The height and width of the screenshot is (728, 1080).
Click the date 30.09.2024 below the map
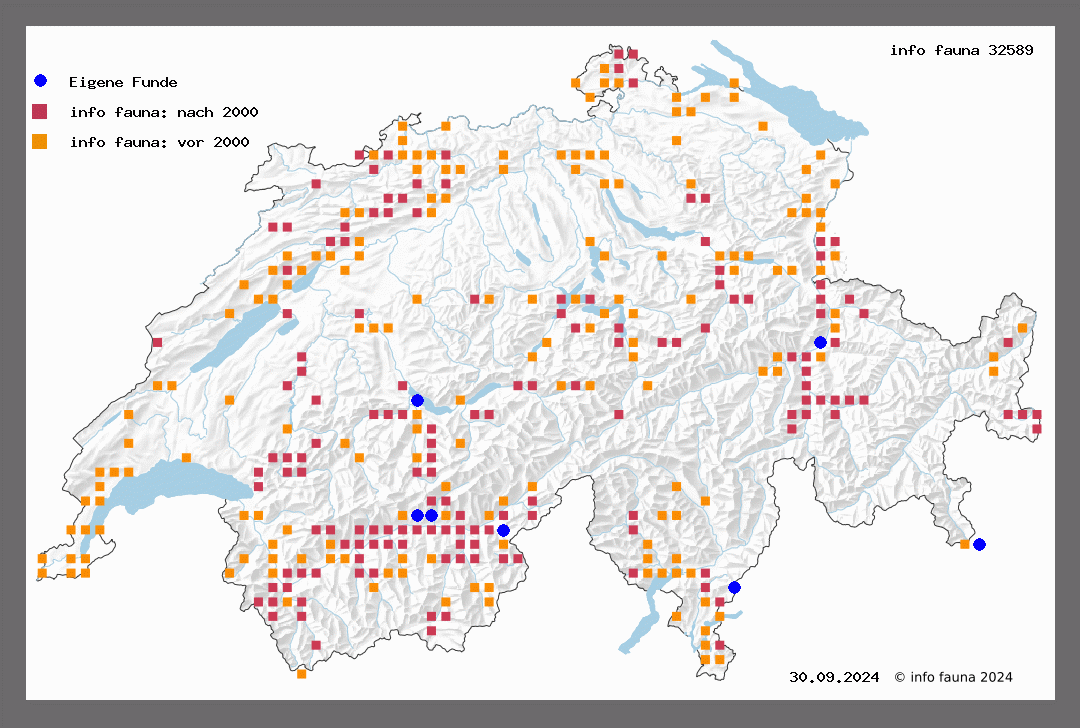[834, 677]
